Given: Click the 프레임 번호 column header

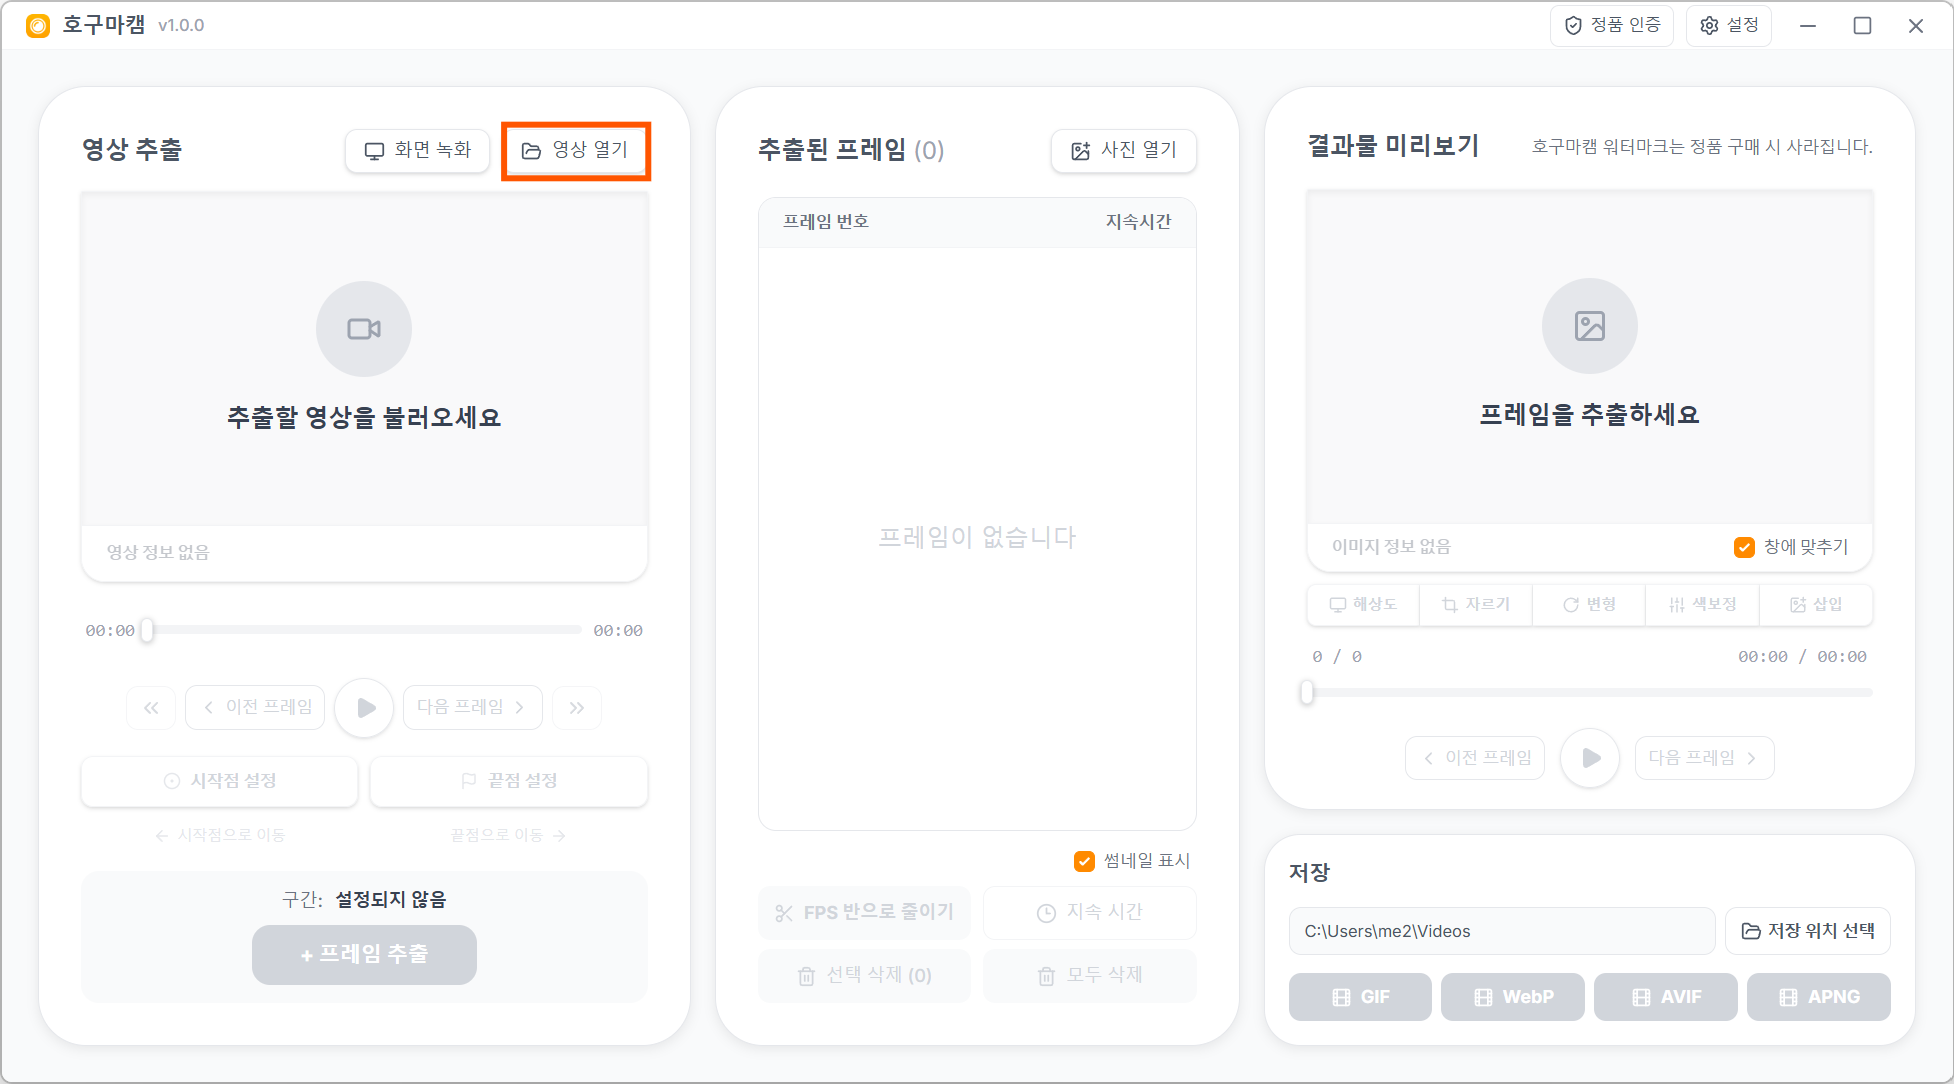Looking at the screenshot, I should coord(825,222).
